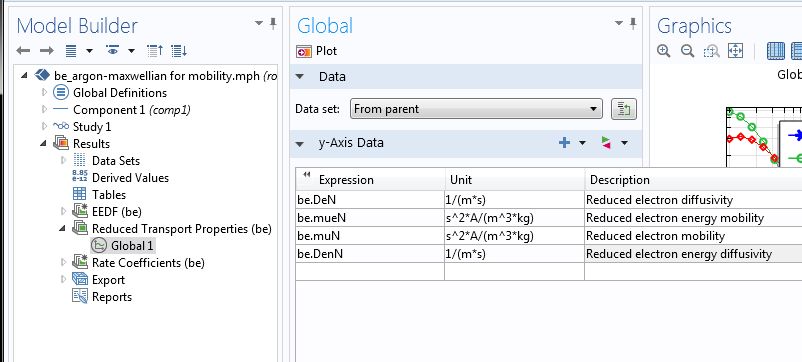This screenshot has height=362, width=802.
Task: Click the Expression column header
Action: point(370,180)
